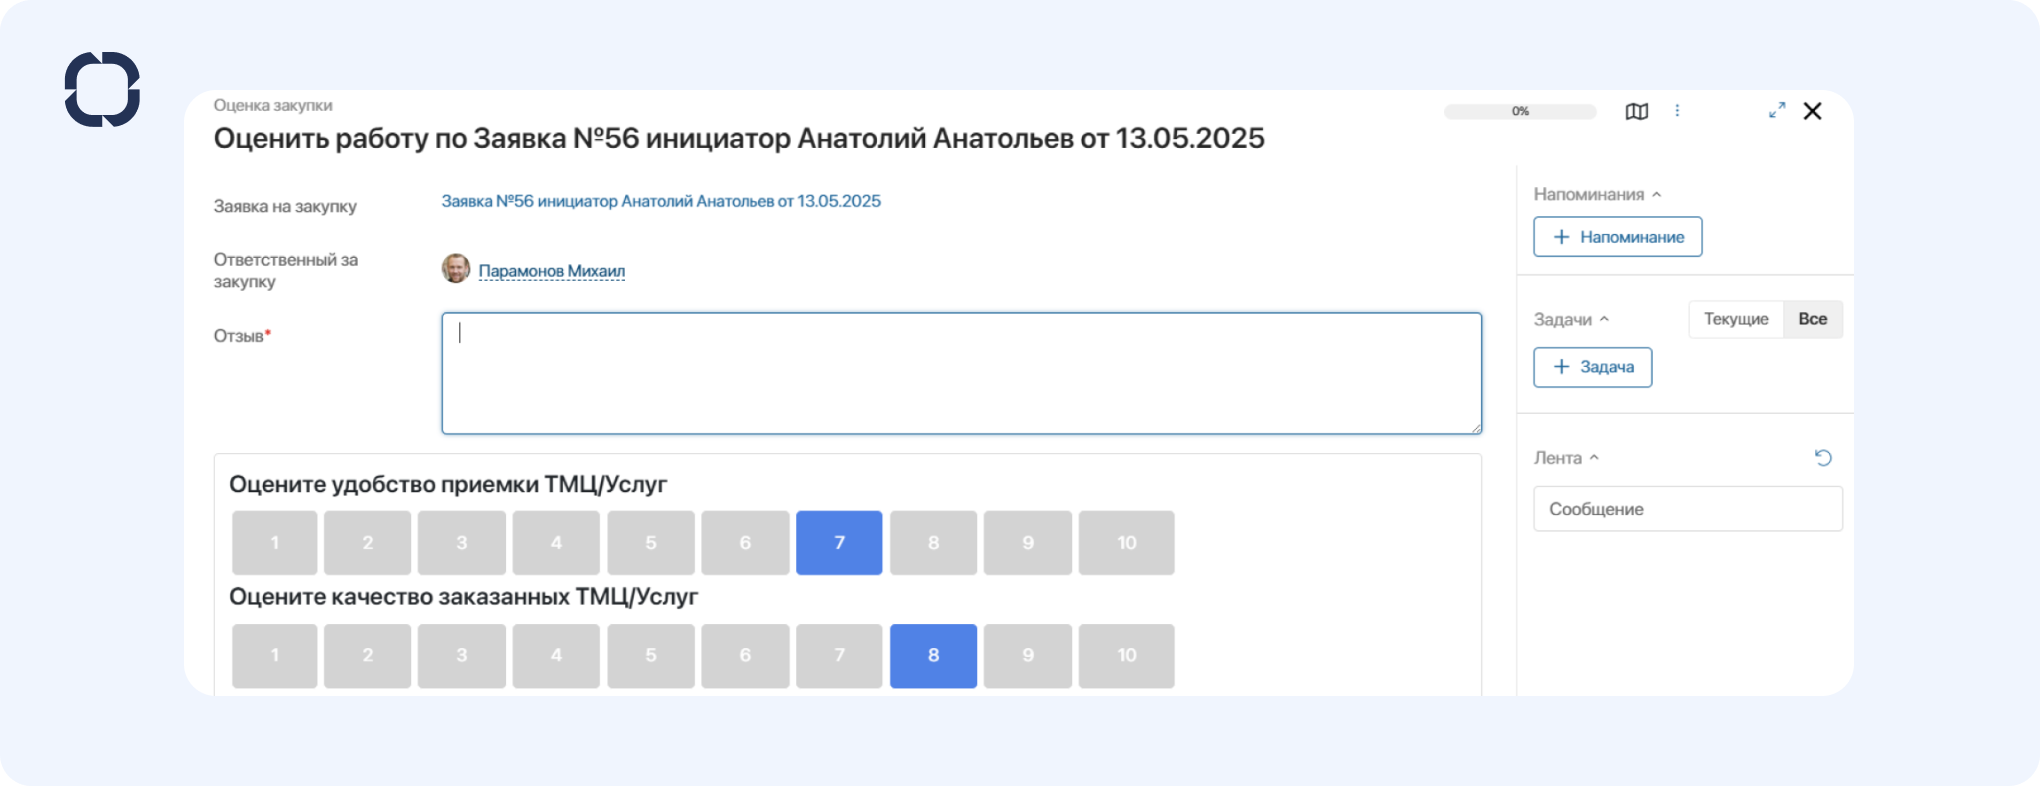Select rating 5 for удобство приемки
2040x786 pixels.
pos(650,543)
